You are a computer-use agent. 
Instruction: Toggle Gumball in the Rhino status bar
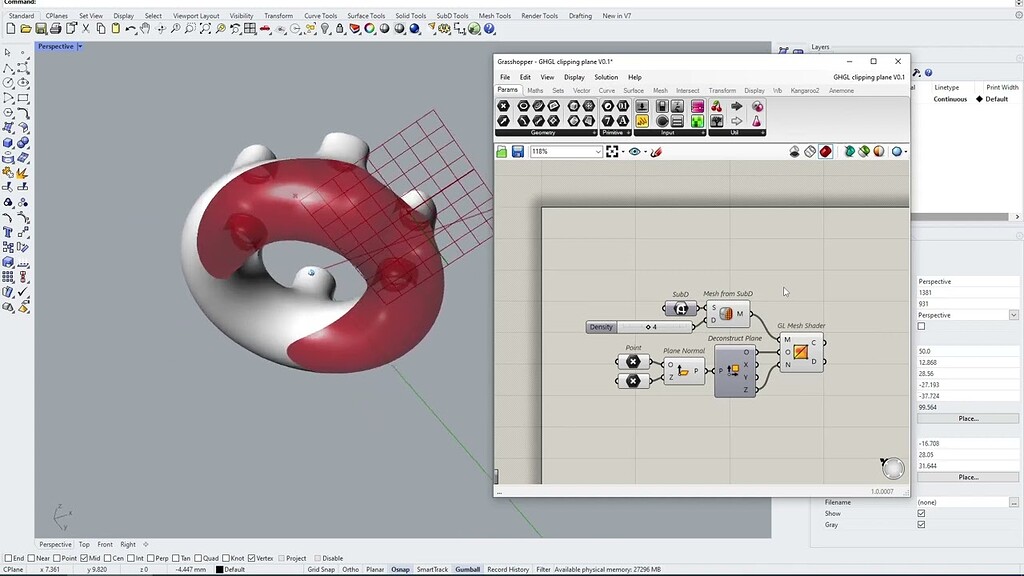pyautogui.click(x=467, y=568)
